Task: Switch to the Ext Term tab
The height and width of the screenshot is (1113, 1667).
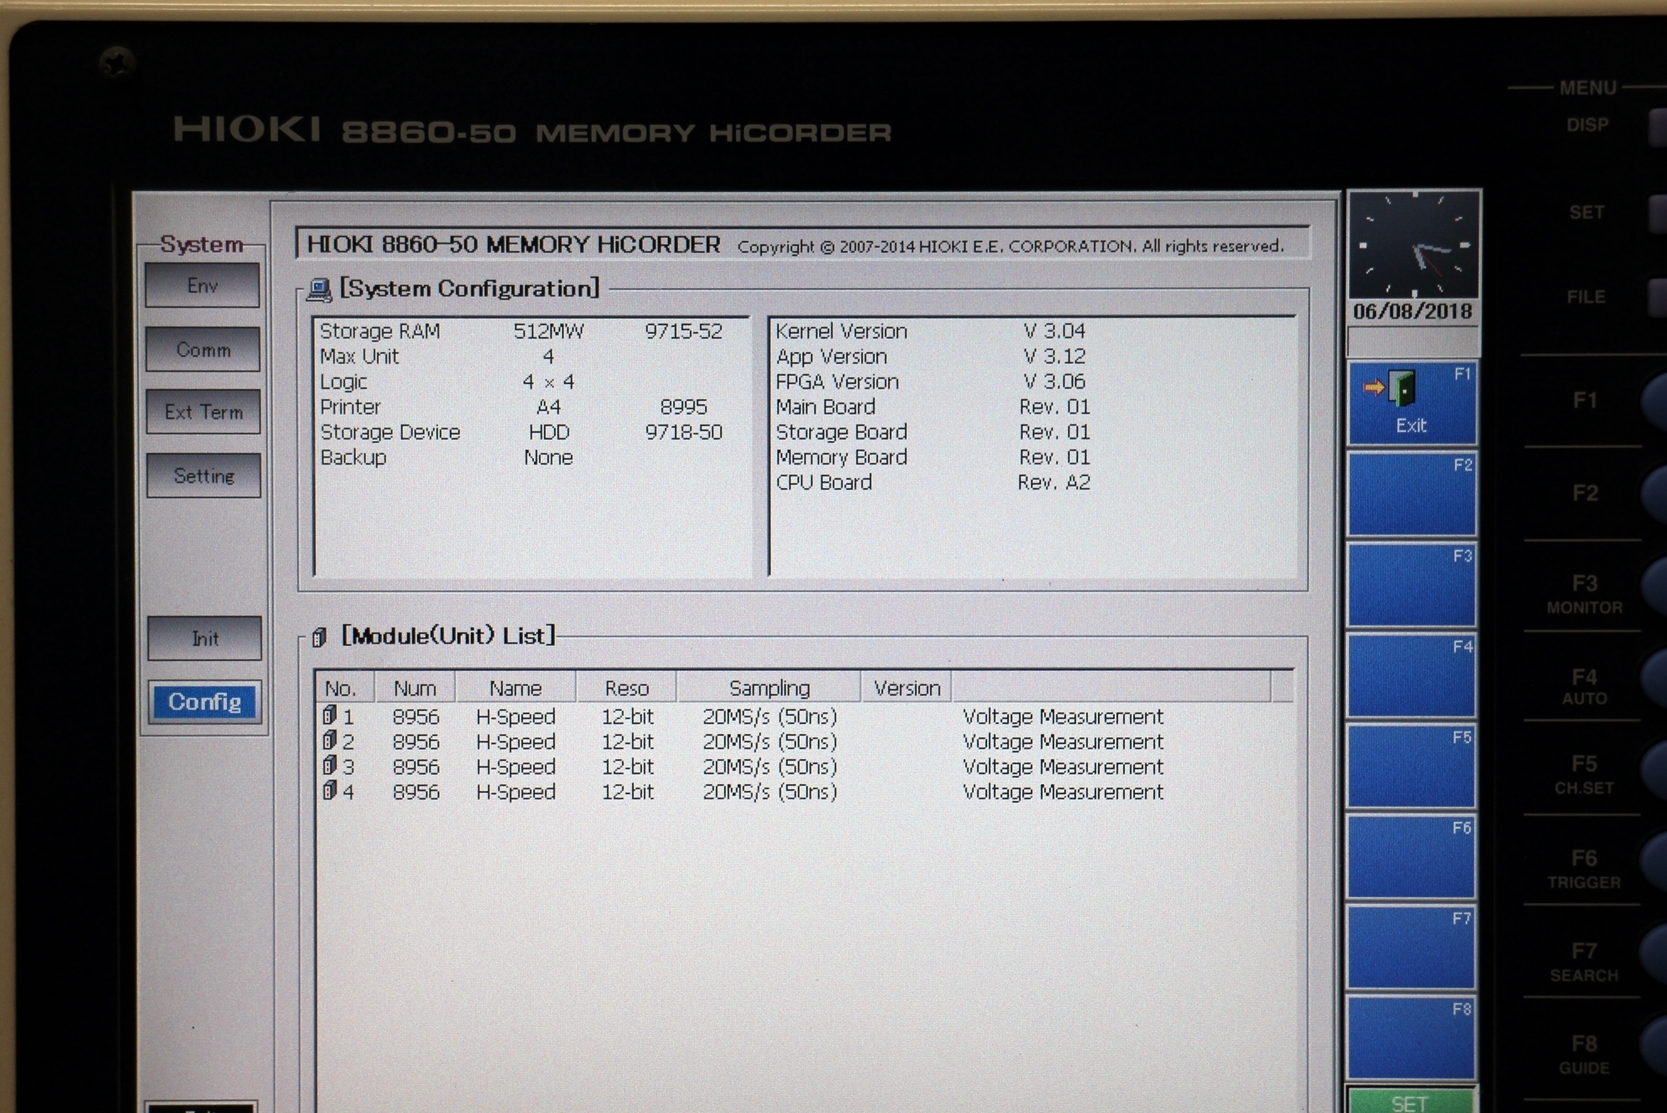Action: click(x=204, y=412)
